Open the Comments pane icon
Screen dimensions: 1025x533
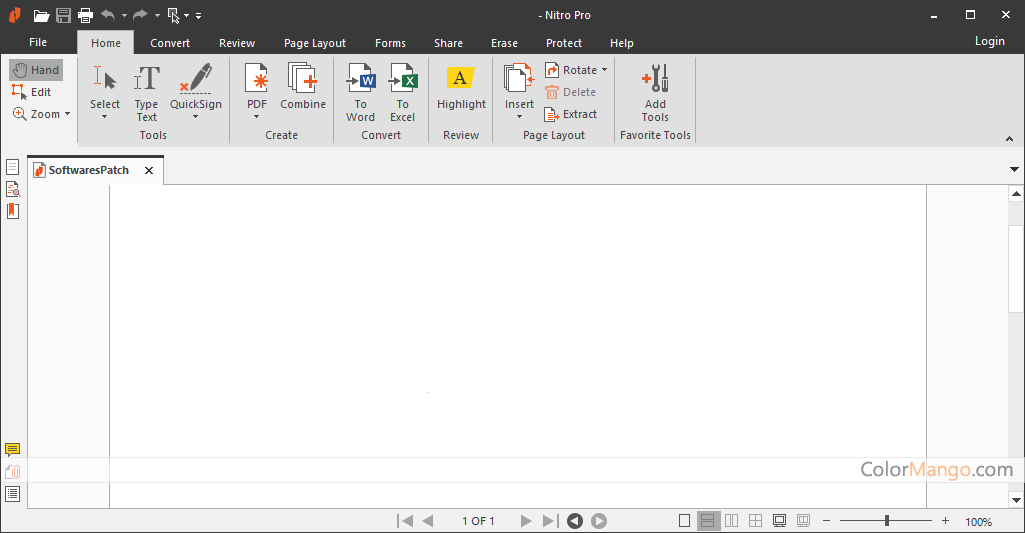13,450
